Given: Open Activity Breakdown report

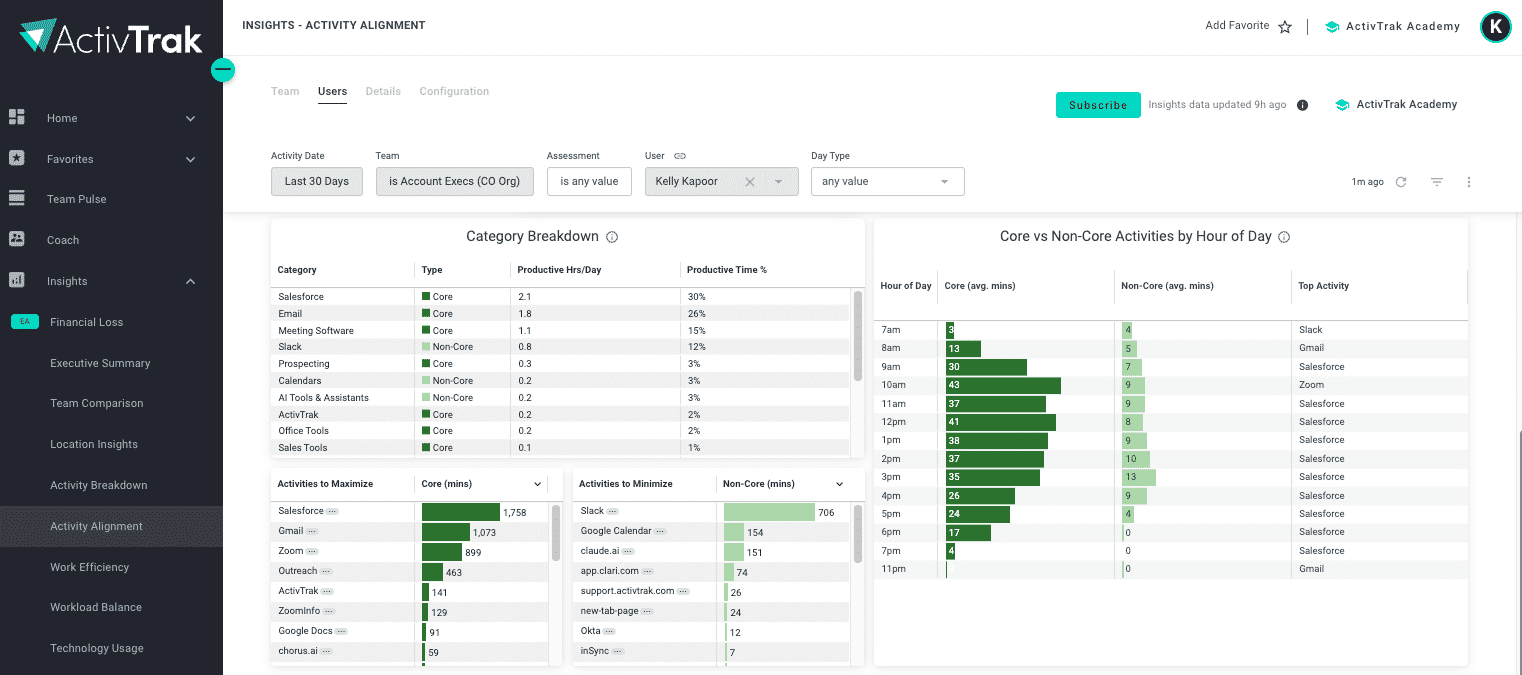Looking at the screenshot, I should tap(99, 485).
